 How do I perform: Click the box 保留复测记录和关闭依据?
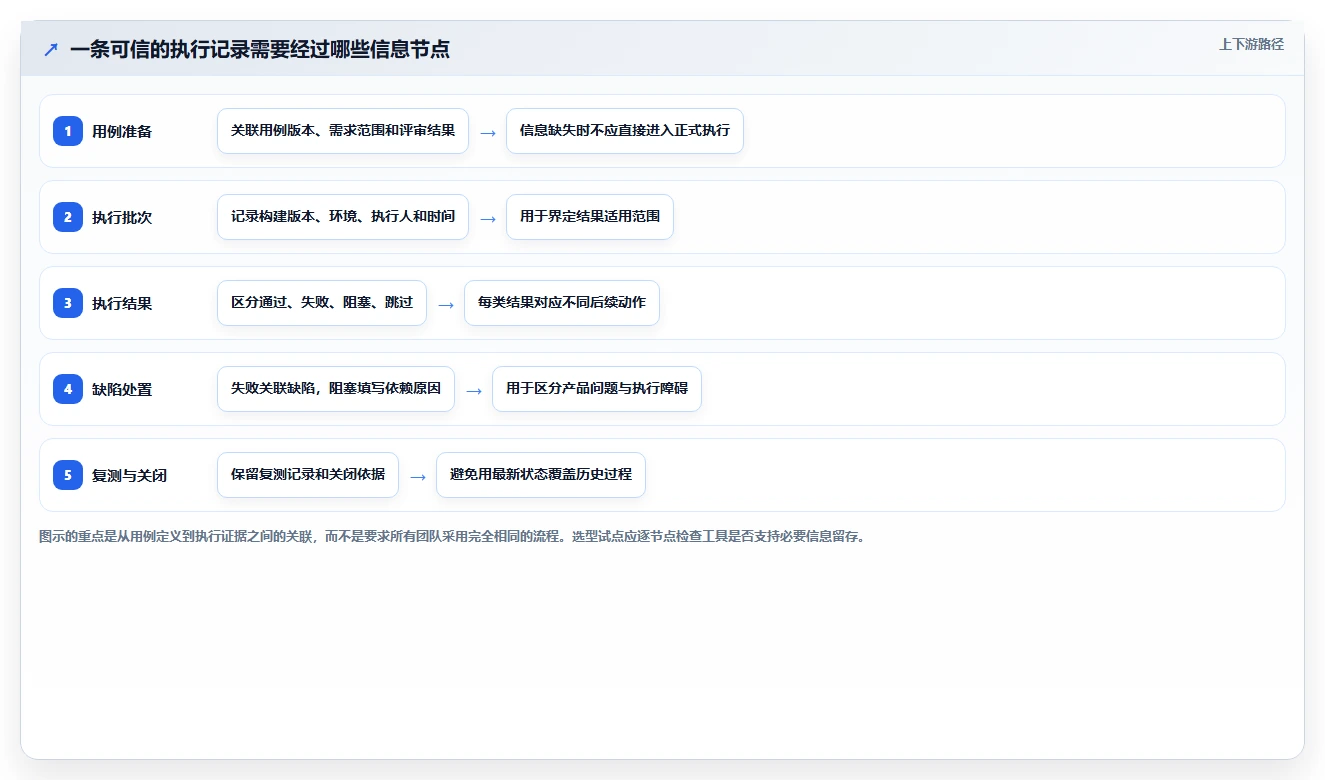(x=308, y=475)
